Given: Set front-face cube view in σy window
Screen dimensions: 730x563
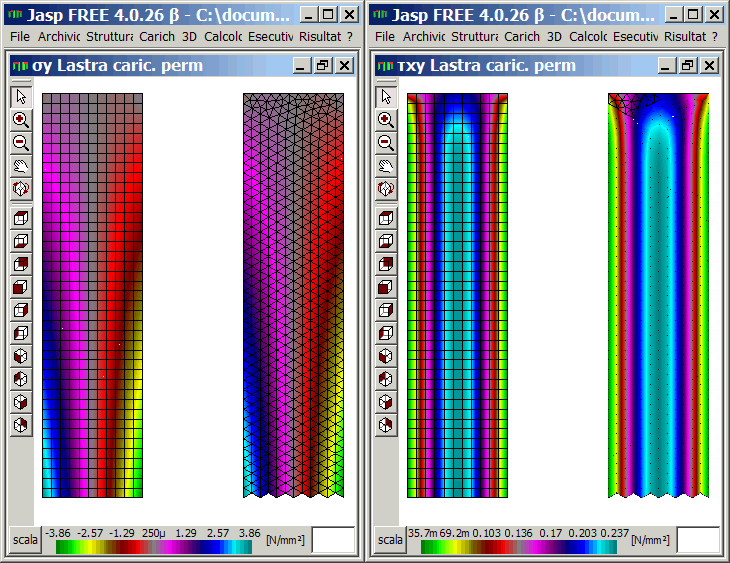Looking at the screenshot, I should click(21, 287).
